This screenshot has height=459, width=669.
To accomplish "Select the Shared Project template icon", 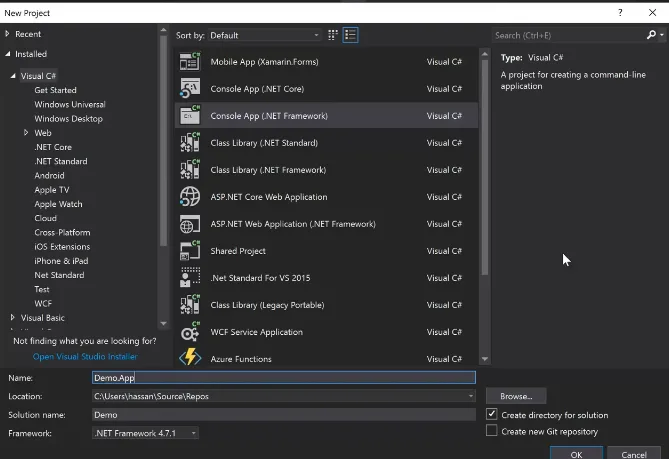I will [x=190, y=250].
